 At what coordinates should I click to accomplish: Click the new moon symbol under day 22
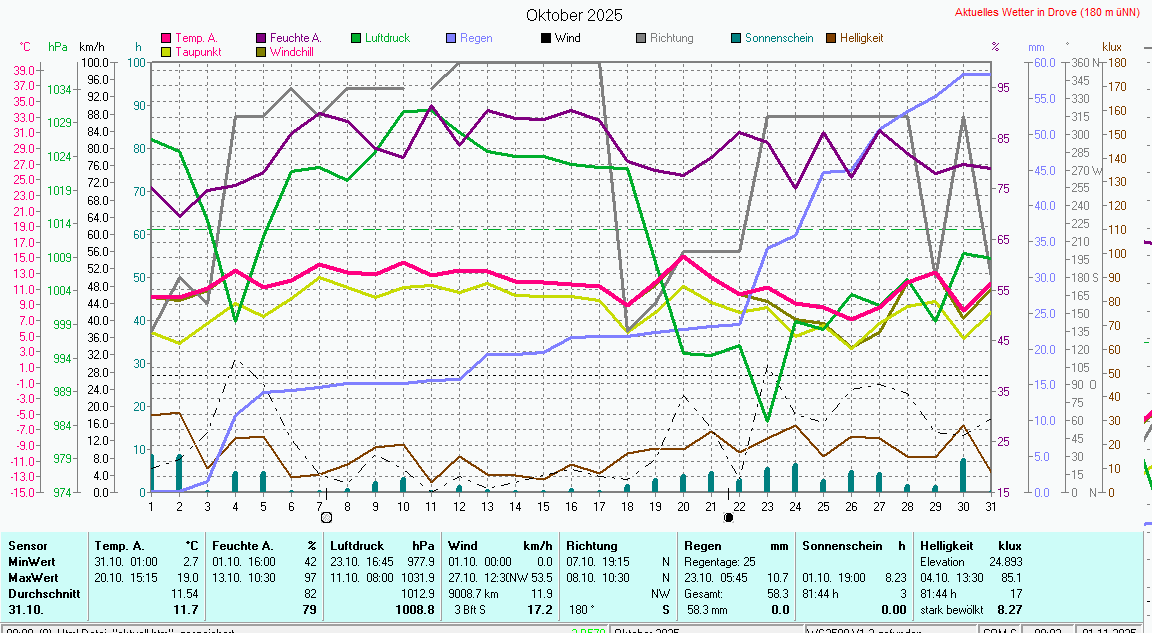click(728, 517)
